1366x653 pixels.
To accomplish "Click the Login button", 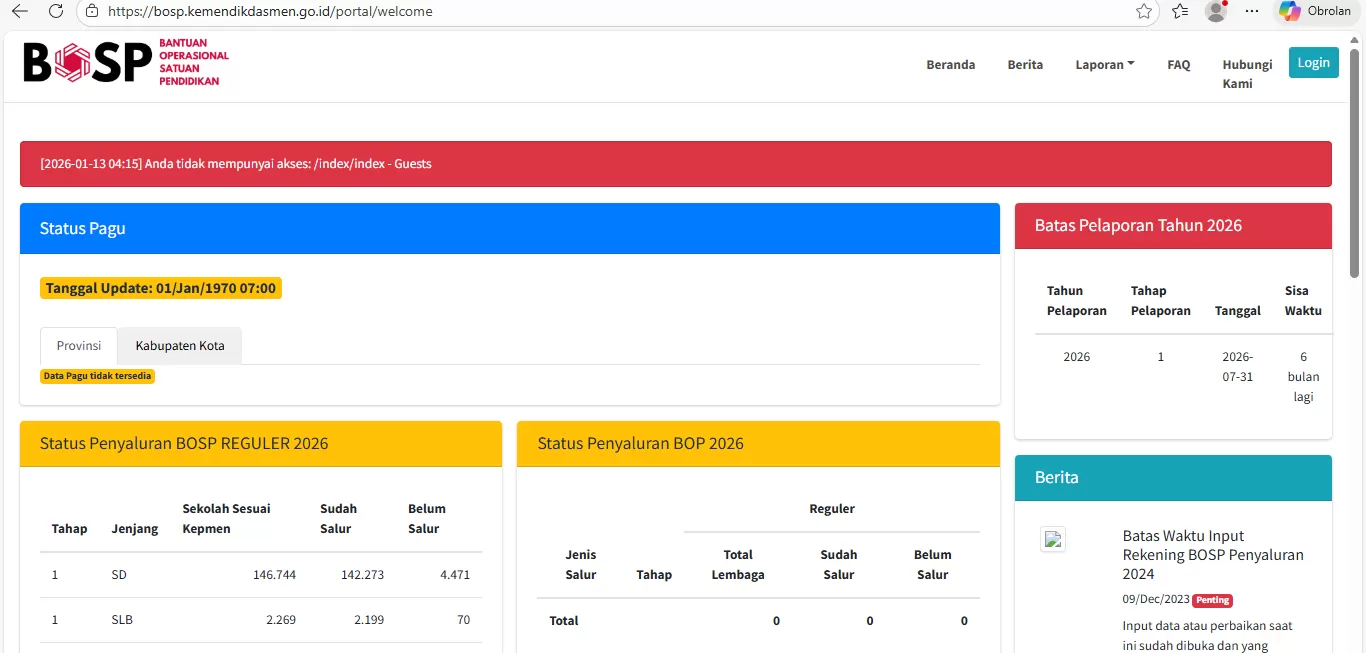I will point(1314,62).
